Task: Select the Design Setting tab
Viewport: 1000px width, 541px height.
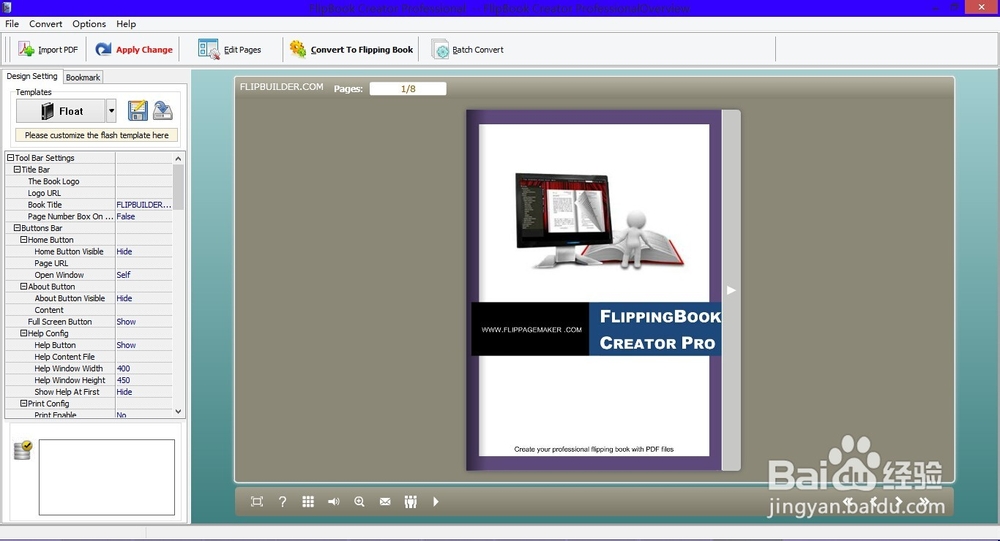Action: pyautogui.click(x=32, y=76)
